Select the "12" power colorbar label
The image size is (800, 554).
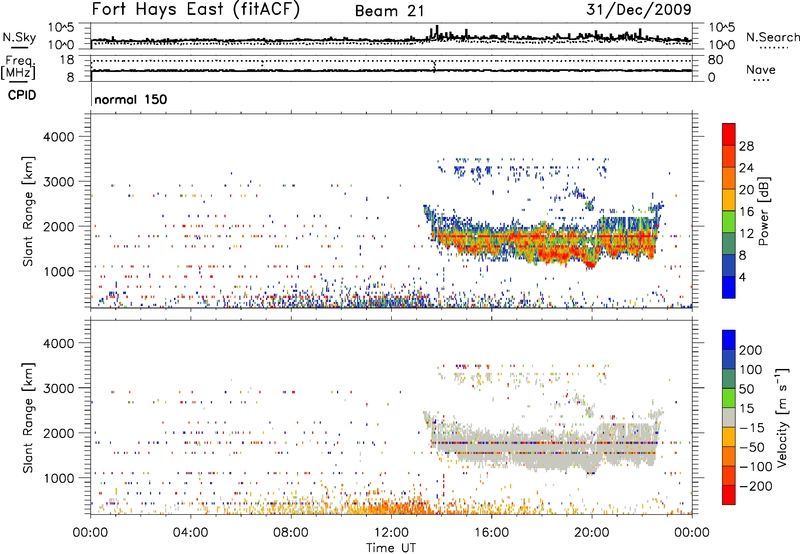click(746, 234)
